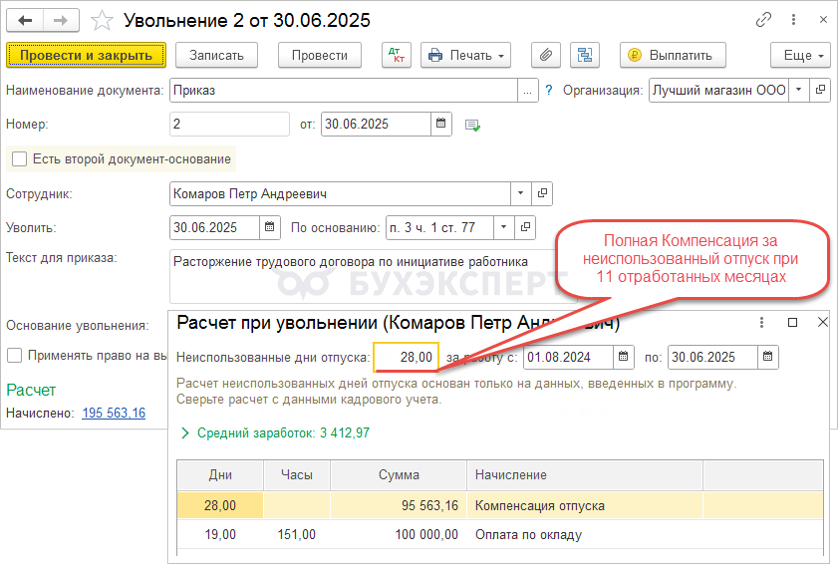Open the Начислено 195 563,16 link
This screenshot has height=568, width=838.
[x=113, y=413]
